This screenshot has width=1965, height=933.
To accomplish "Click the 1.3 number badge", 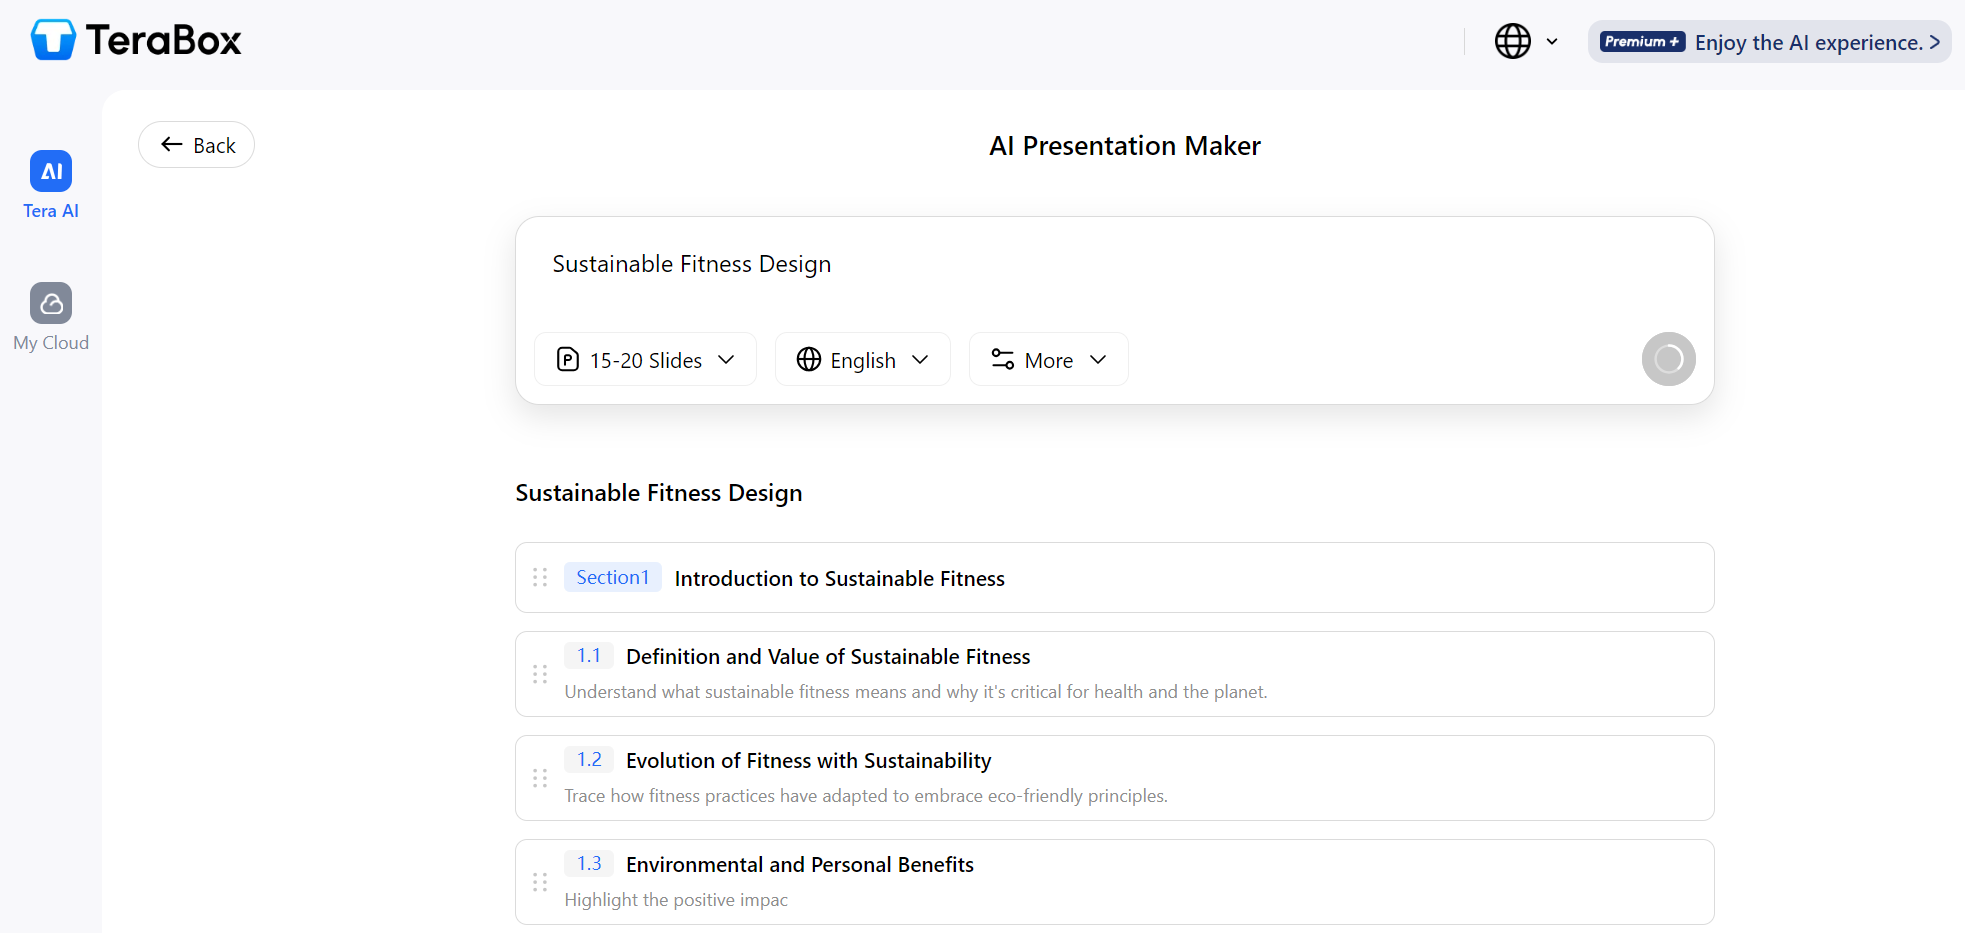I will (x=589, y=863).
